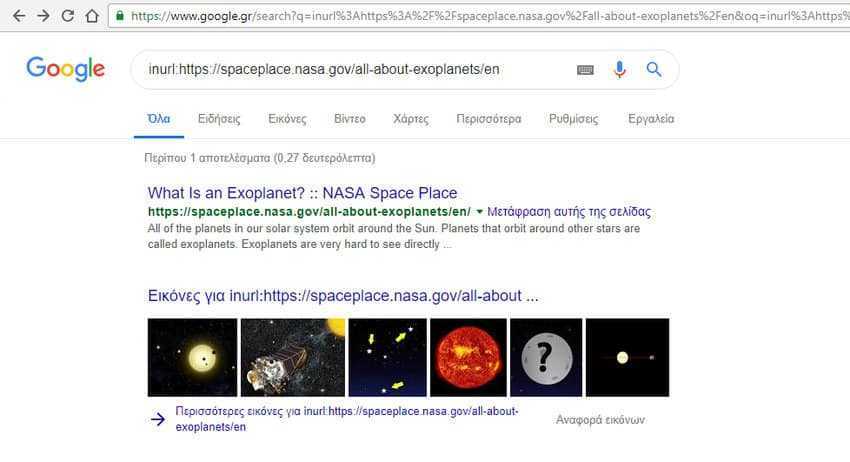This screenshot has height=462, width=850.
Task: Open the What Is an Exoplanet result link
Action: (x=302, y=192)
